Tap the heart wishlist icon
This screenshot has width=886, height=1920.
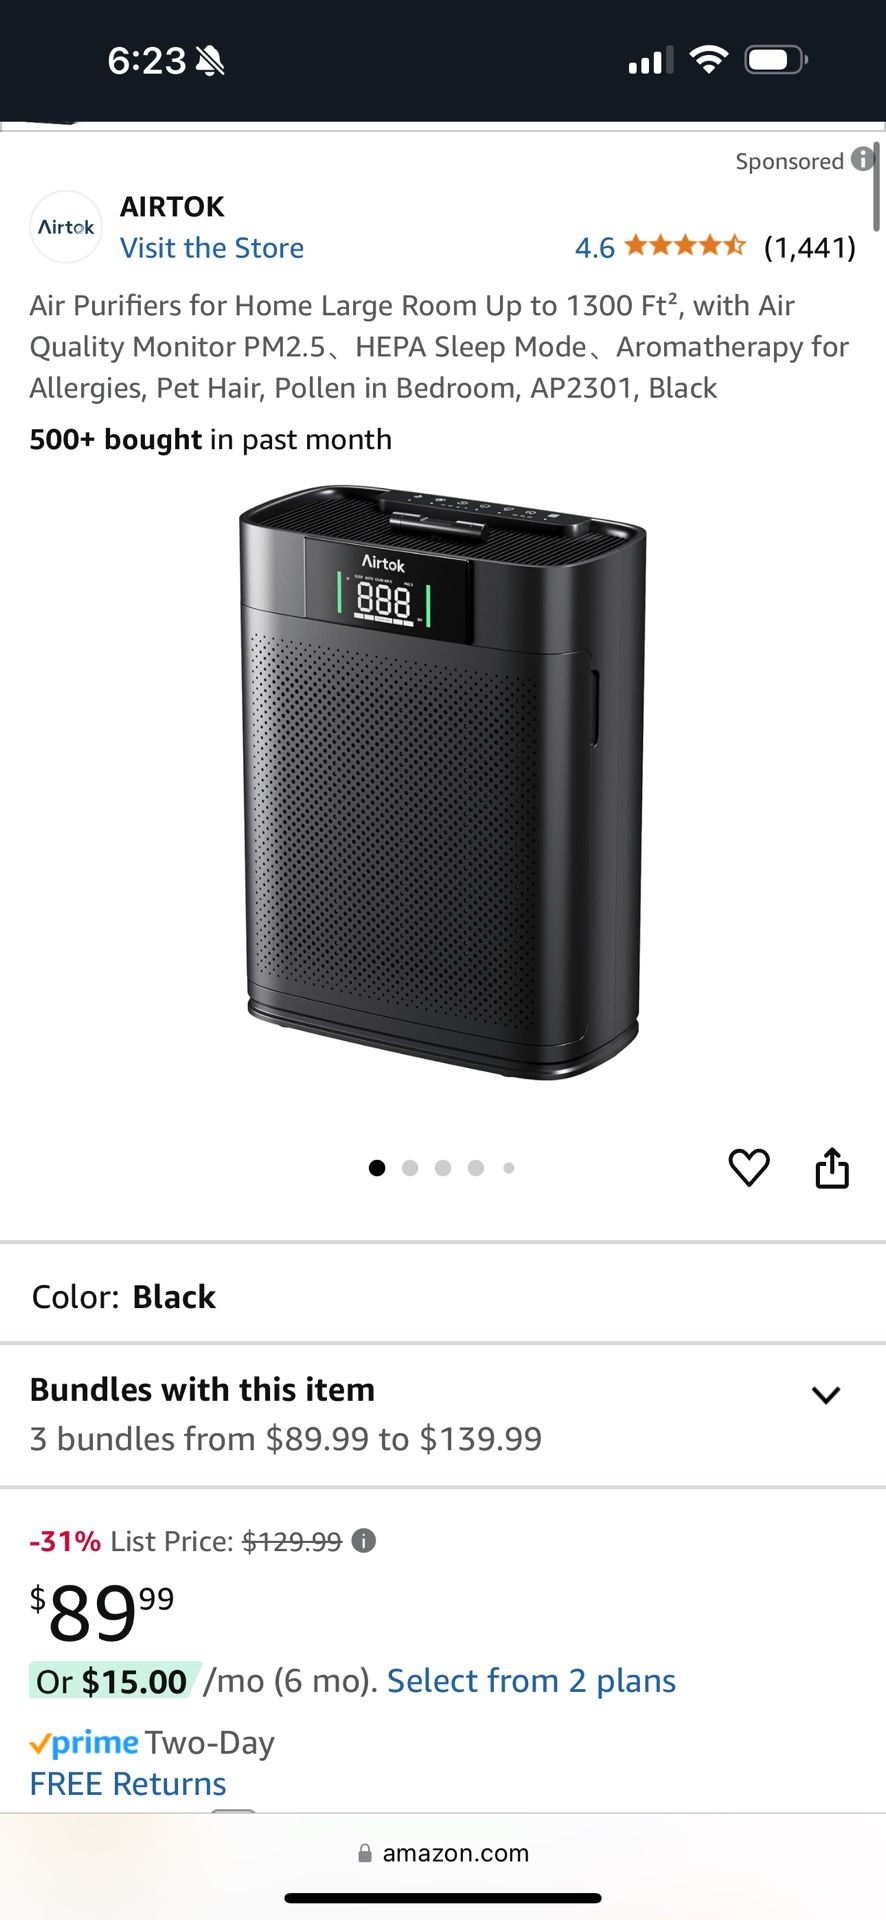(x=749, y=1167)
